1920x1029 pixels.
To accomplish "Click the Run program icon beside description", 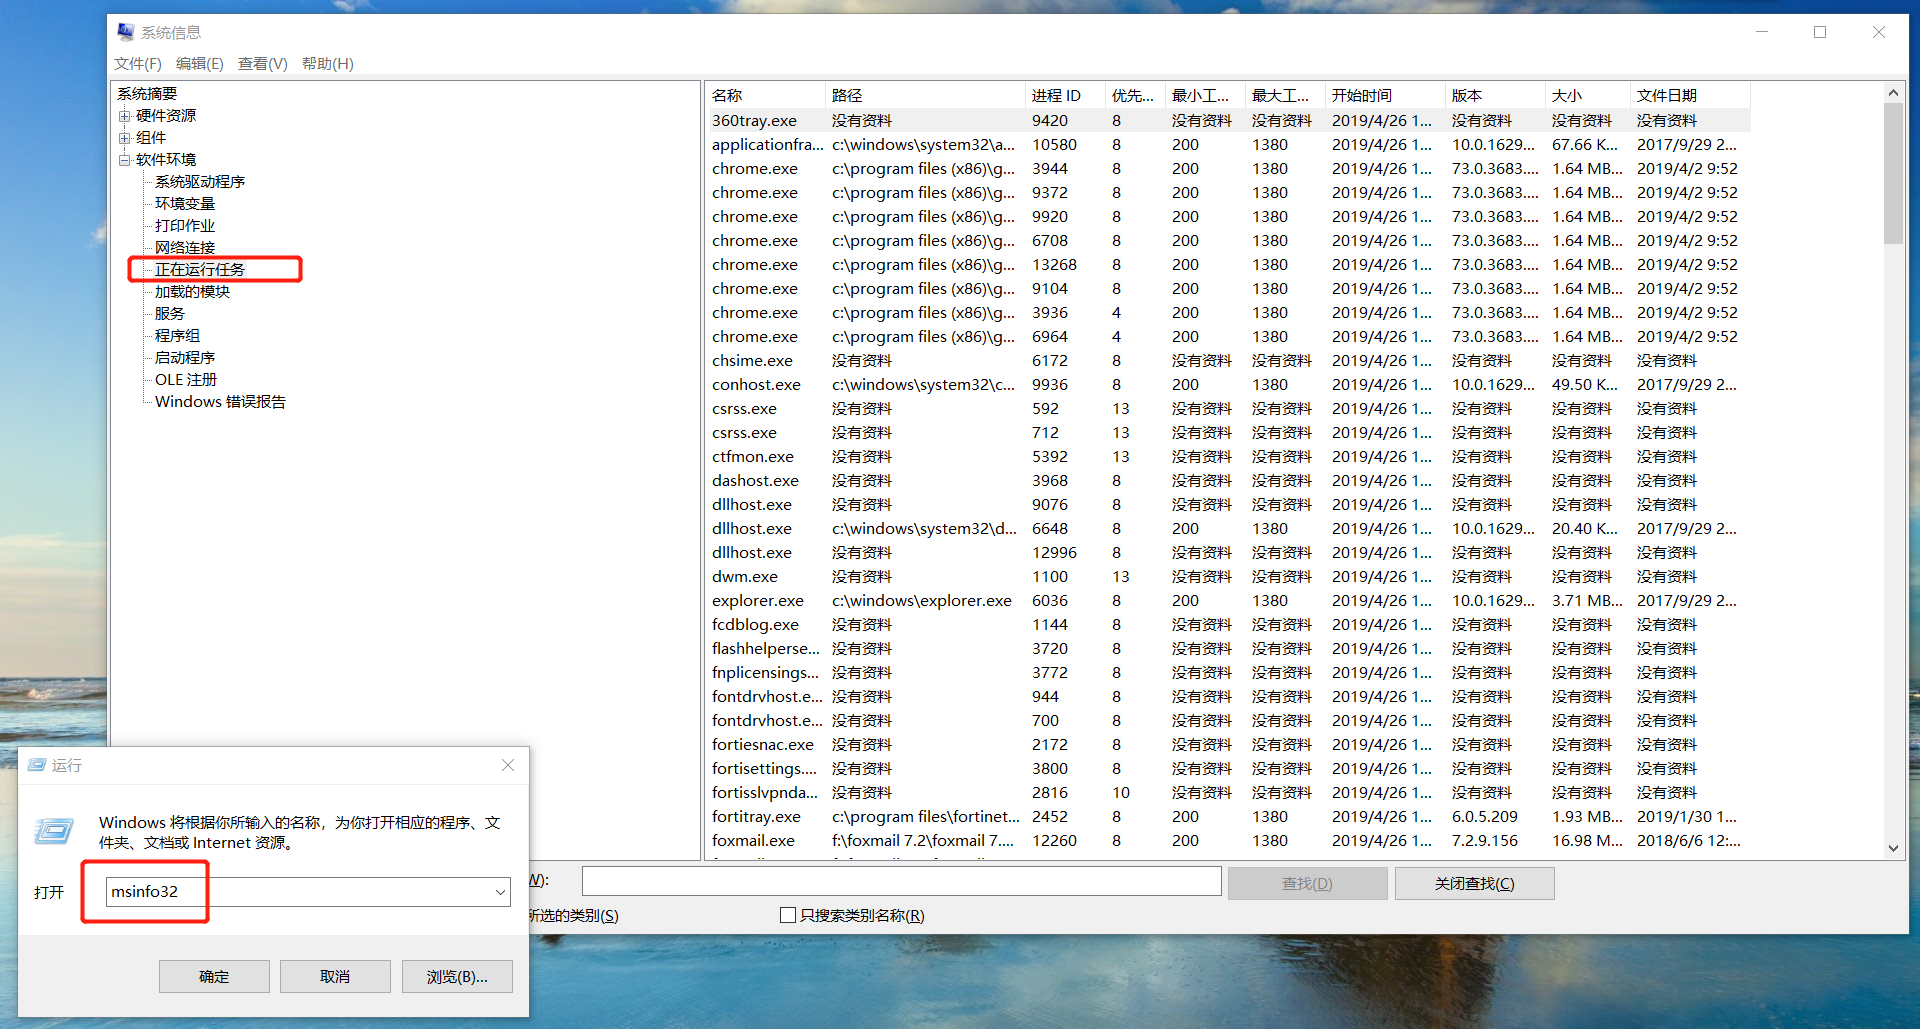I will click(x=54, y=831).
